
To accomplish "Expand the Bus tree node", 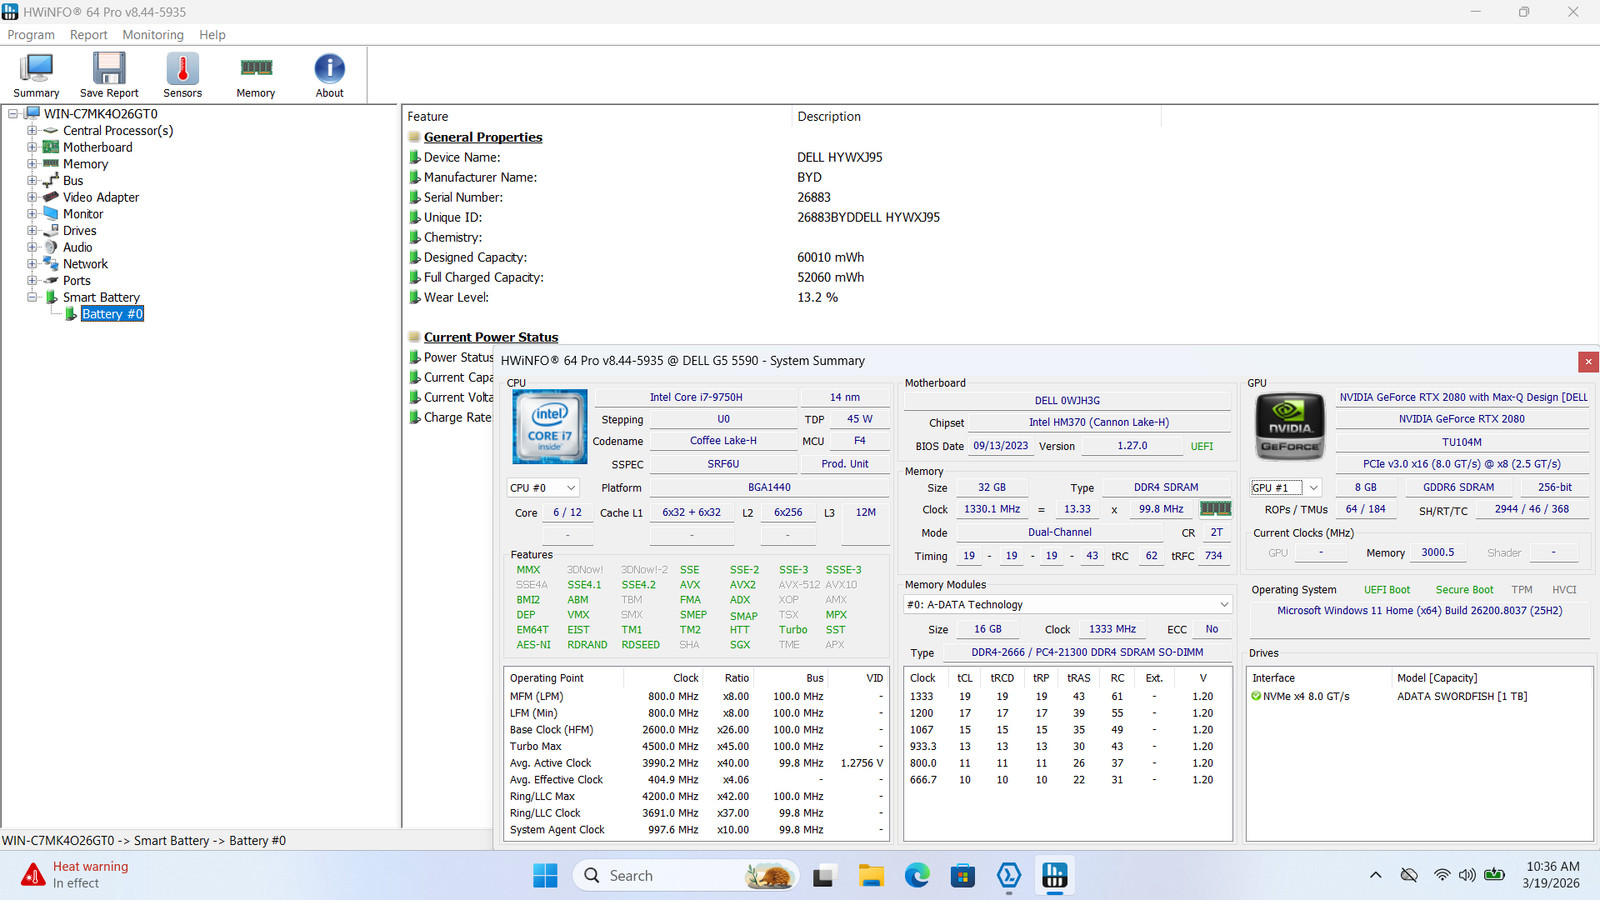I will 32,181.
